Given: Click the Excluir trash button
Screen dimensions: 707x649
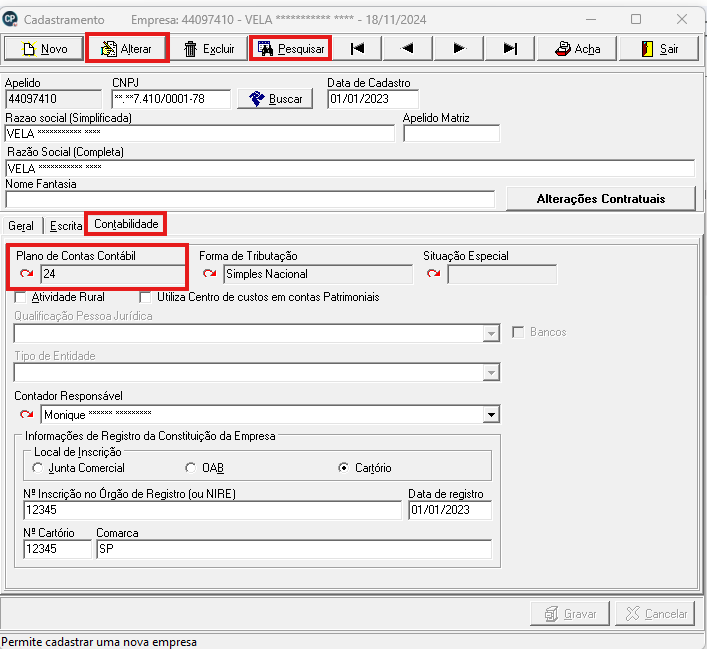Looking at the screenshot, I should point(208,48).
